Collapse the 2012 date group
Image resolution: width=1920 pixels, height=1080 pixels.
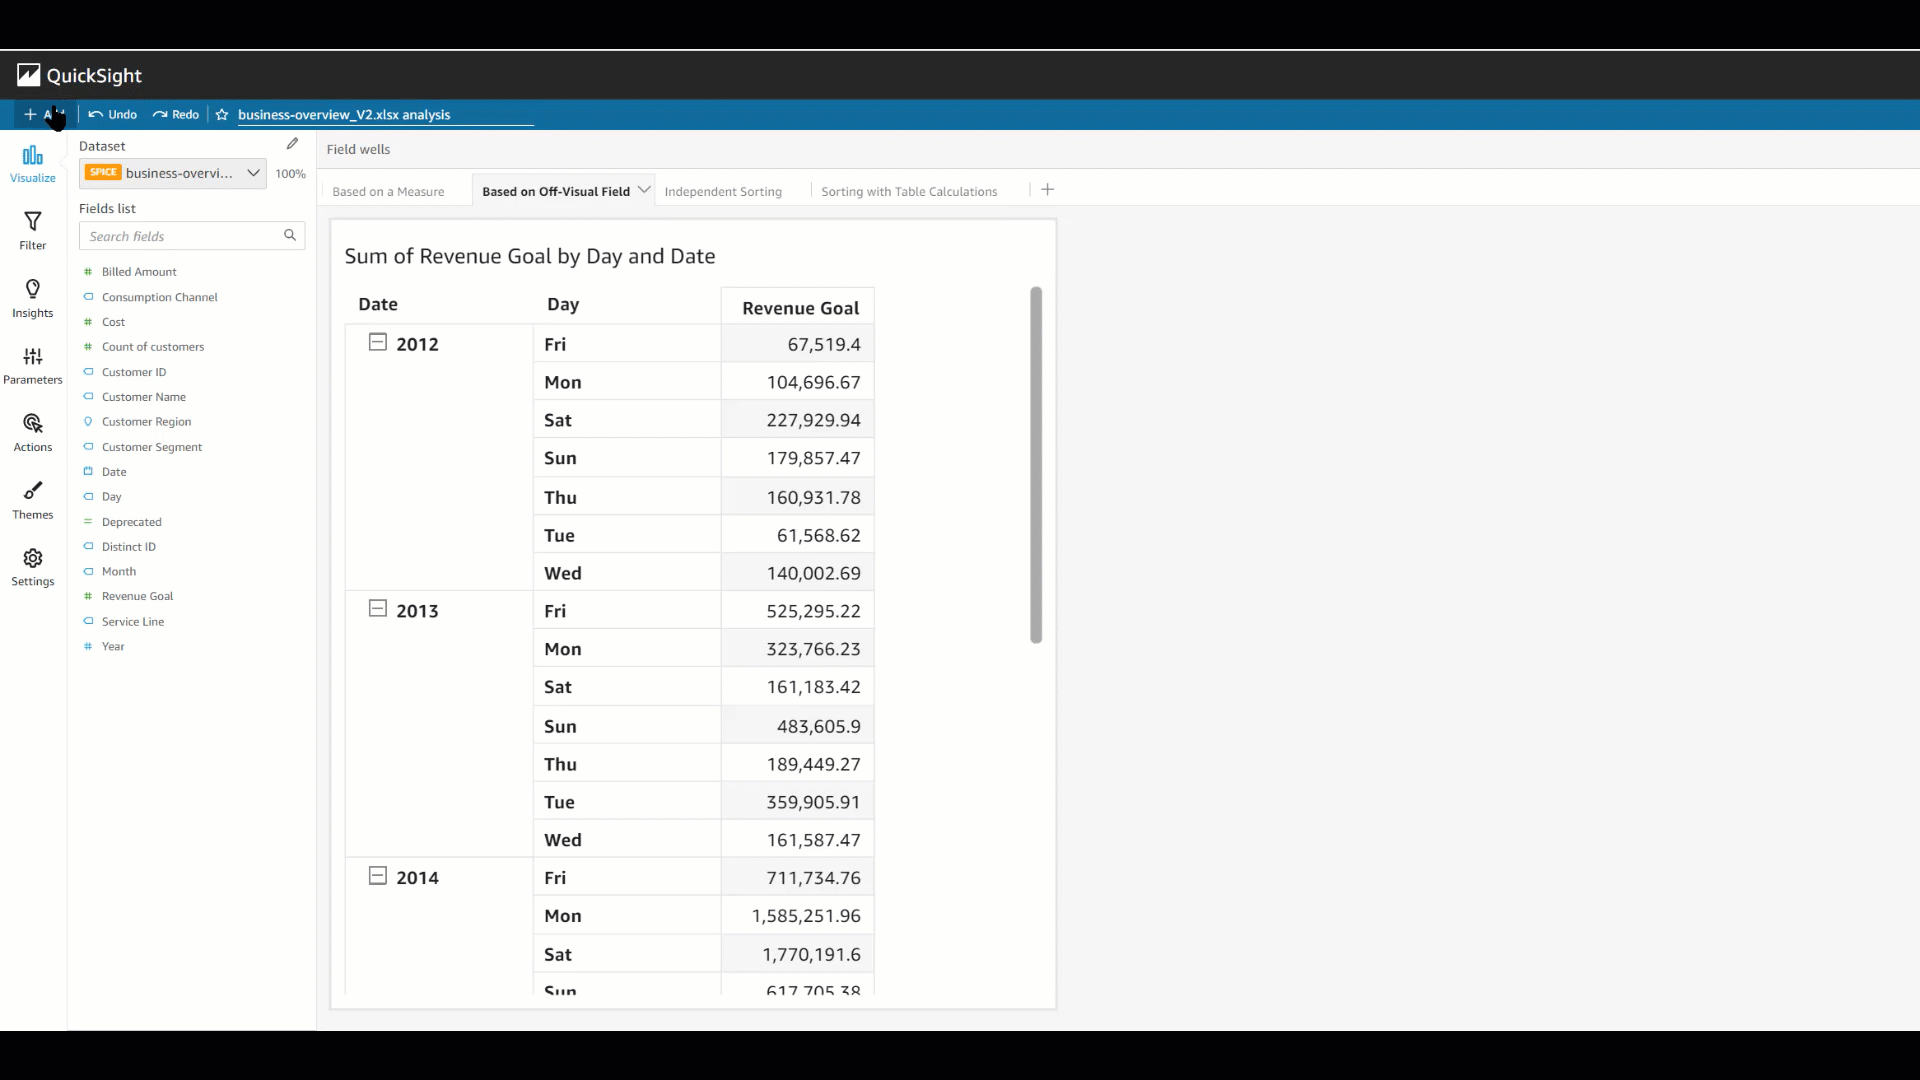coord(378,343)
